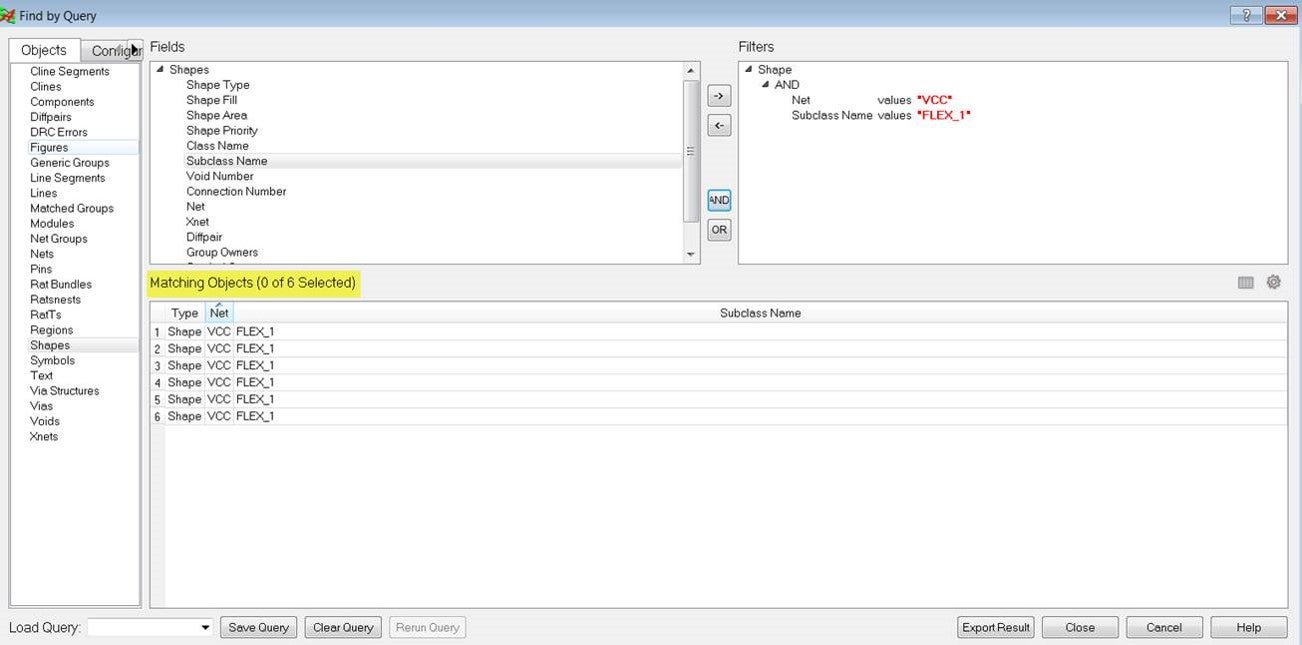Click the OR operator button
Image resolution: width=1302 pixels, height=645 pixels.
(x=719, y=230)
